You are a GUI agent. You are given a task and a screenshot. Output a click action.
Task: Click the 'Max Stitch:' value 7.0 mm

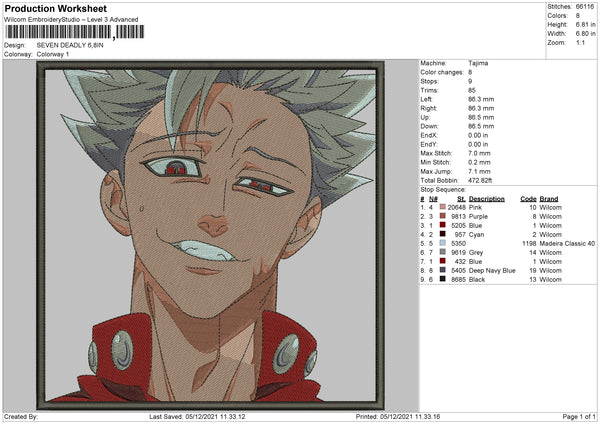point(479,153)
